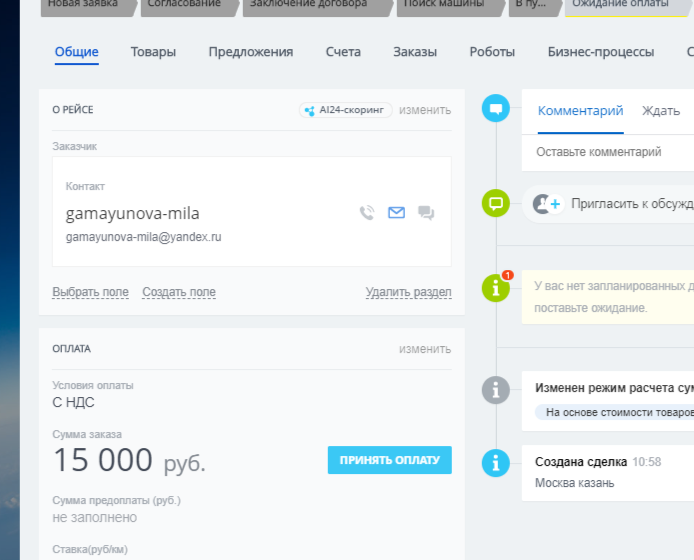Set deal stage to Новая заявка

tap(89, 6)
